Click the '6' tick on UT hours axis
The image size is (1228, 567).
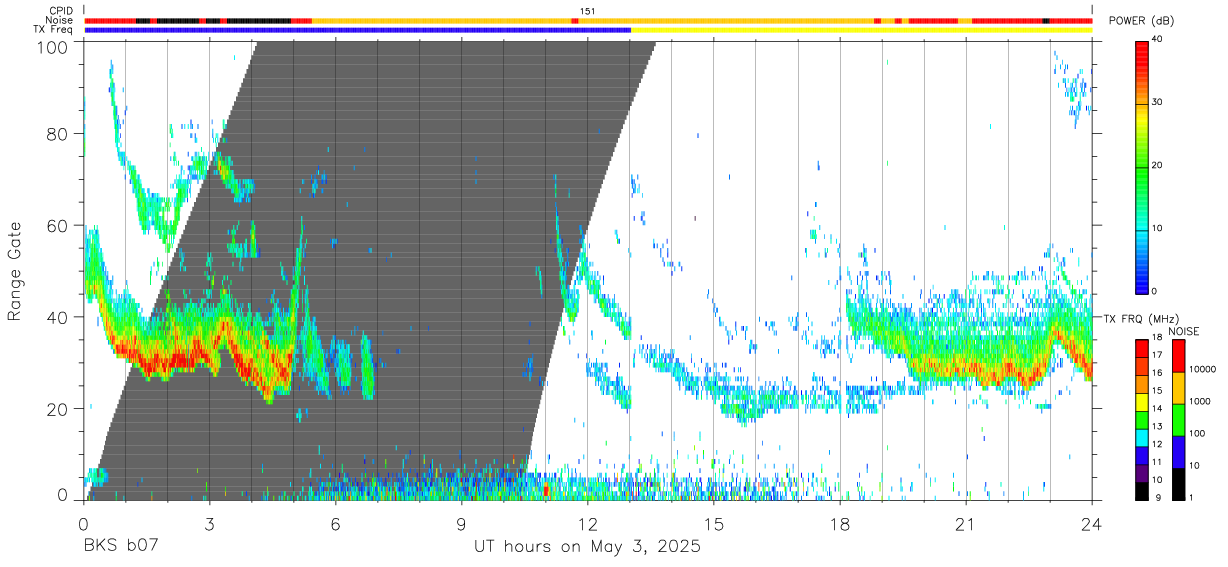tap(335, 523)
